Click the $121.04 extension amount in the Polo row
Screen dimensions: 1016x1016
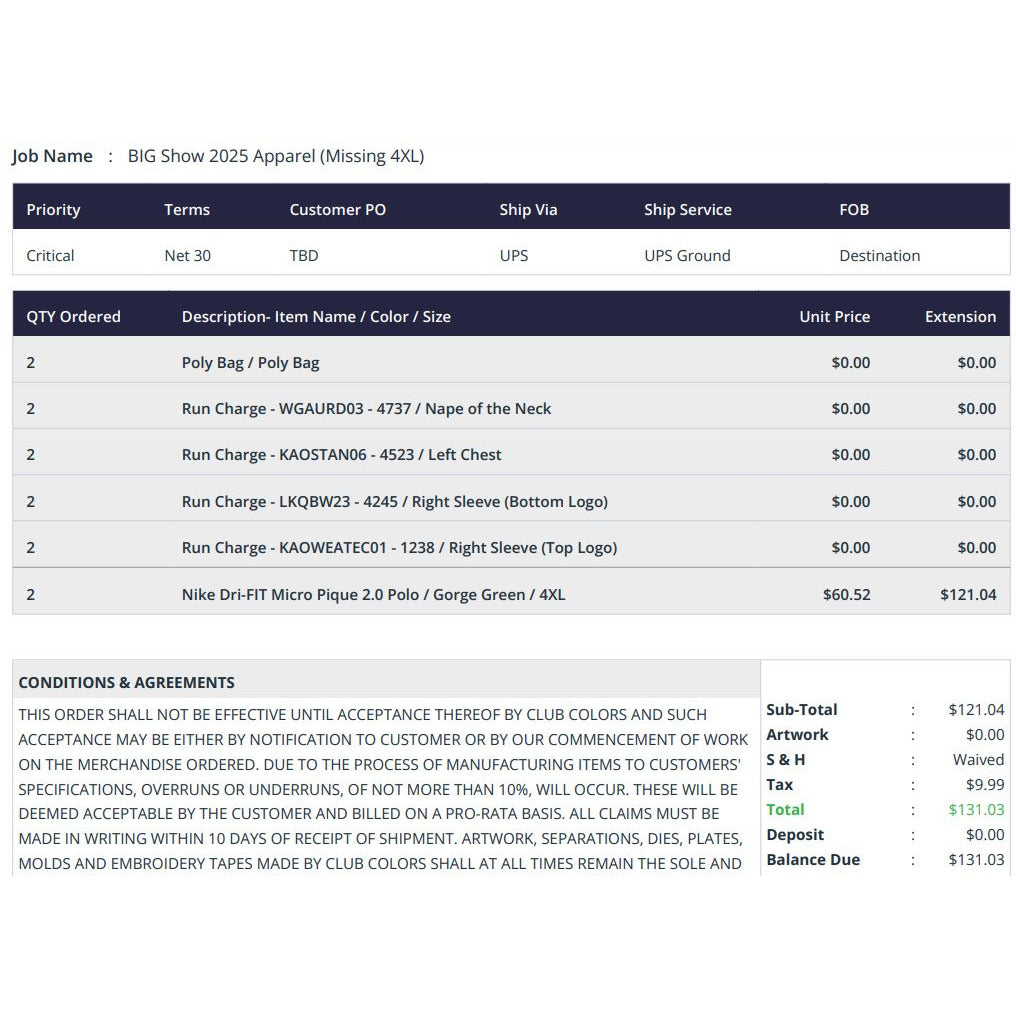[x=968, y=594]
